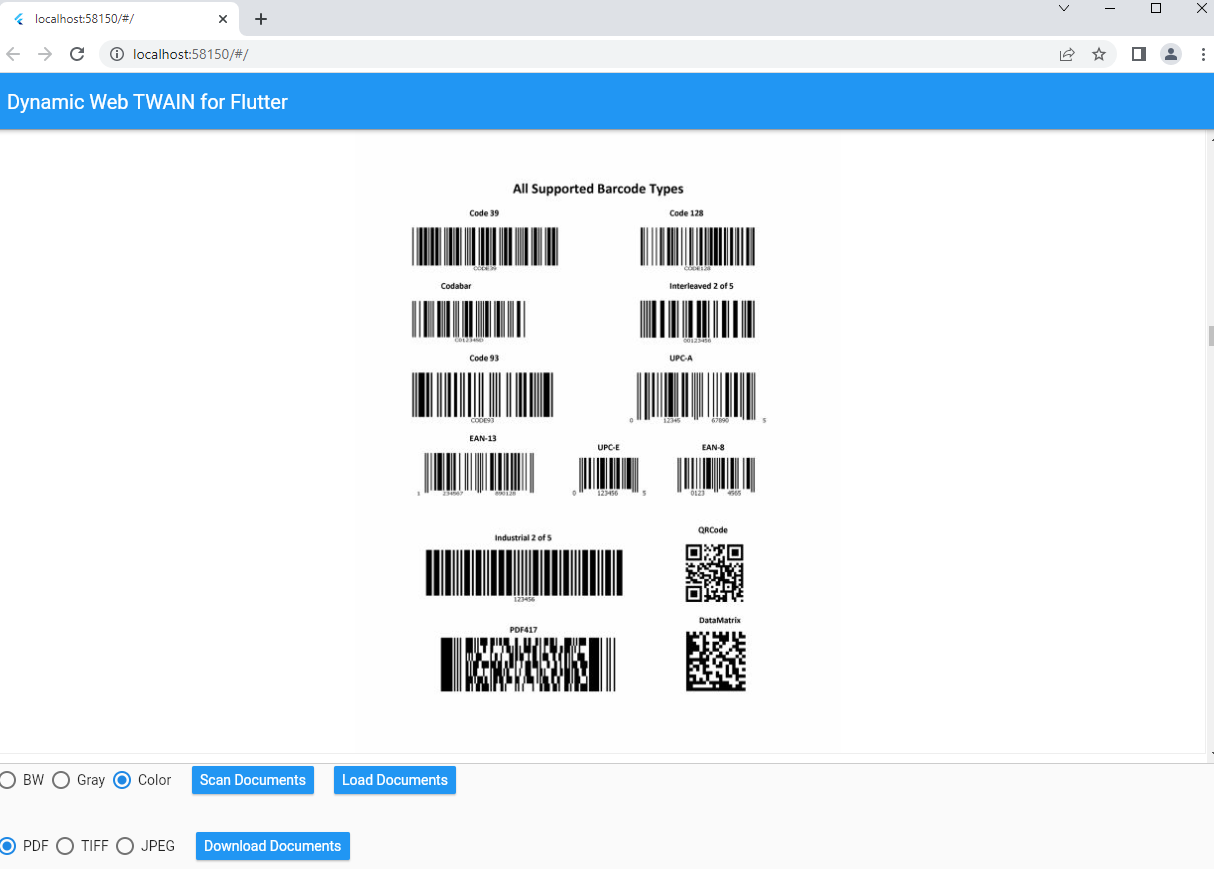
Task: Select the BW pixel type radio button
Action: click(x=8, y=780)
